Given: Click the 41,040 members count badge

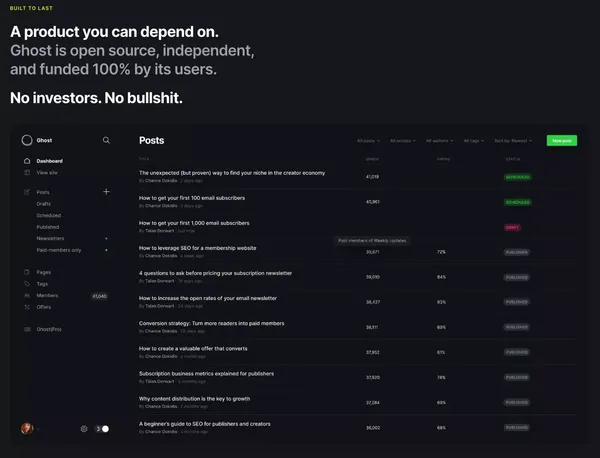Looking at the screenshot, I should (99, 296).
